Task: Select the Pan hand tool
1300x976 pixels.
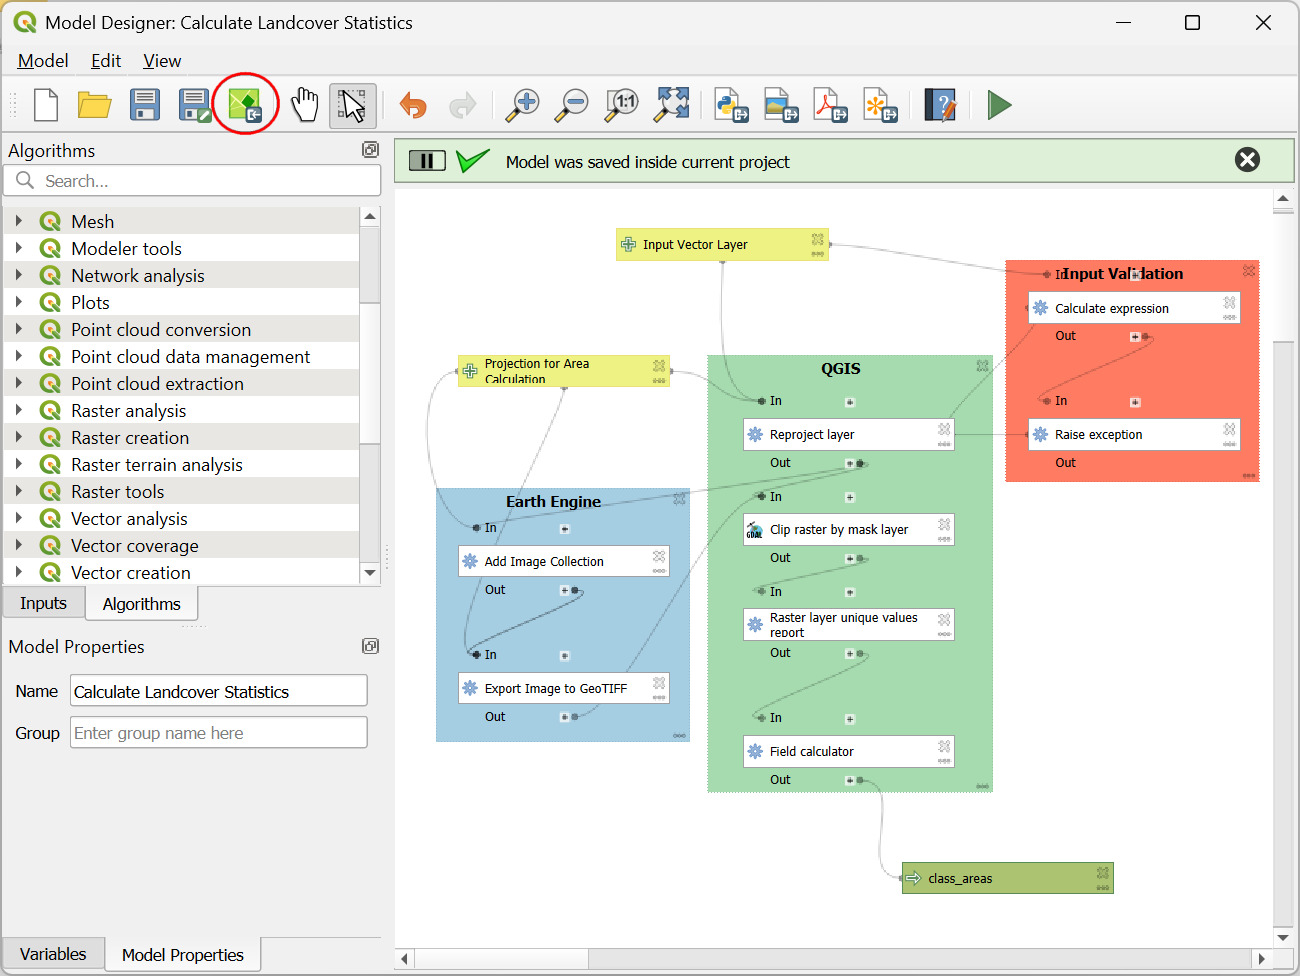Action: pyautogui.click(x=304, y=105)
